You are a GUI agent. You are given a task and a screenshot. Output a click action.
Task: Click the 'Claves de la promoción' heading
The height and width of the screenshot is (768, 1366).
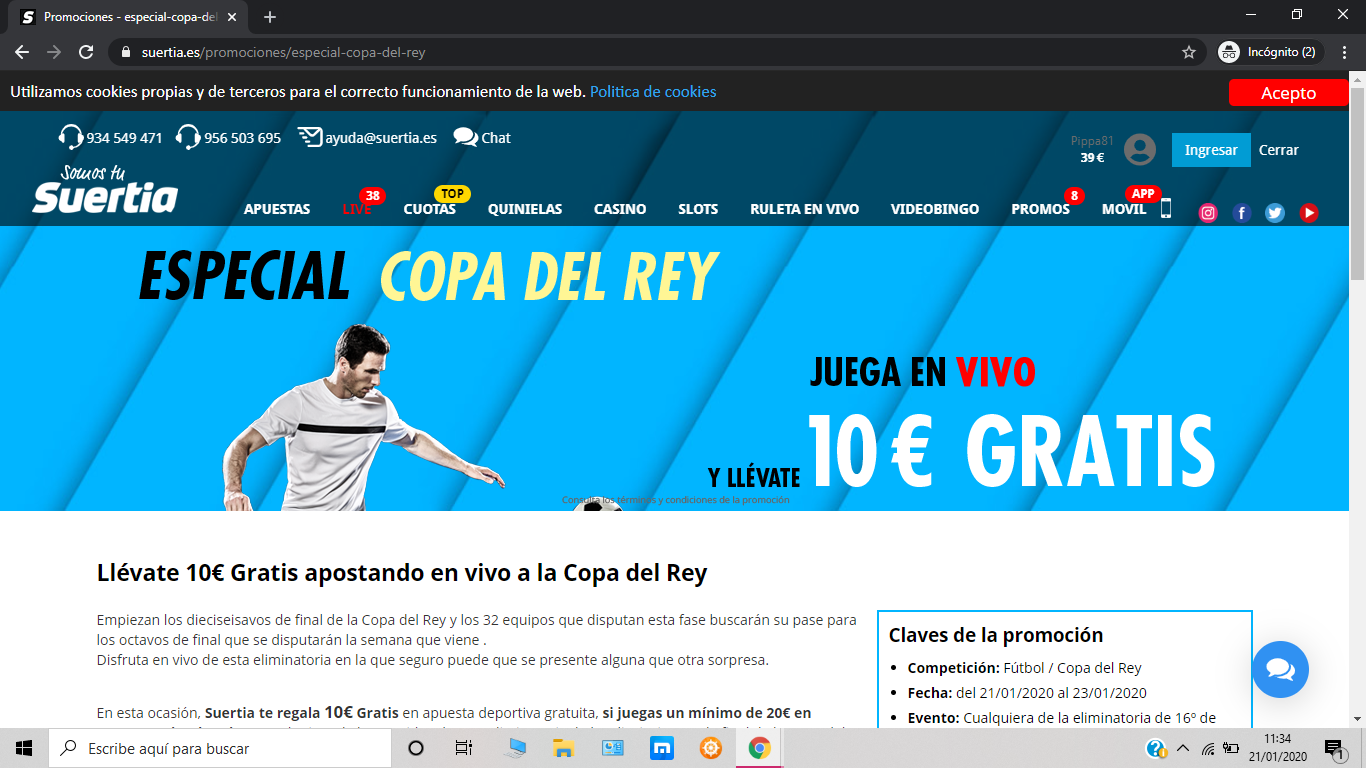[x=996, y=635]
